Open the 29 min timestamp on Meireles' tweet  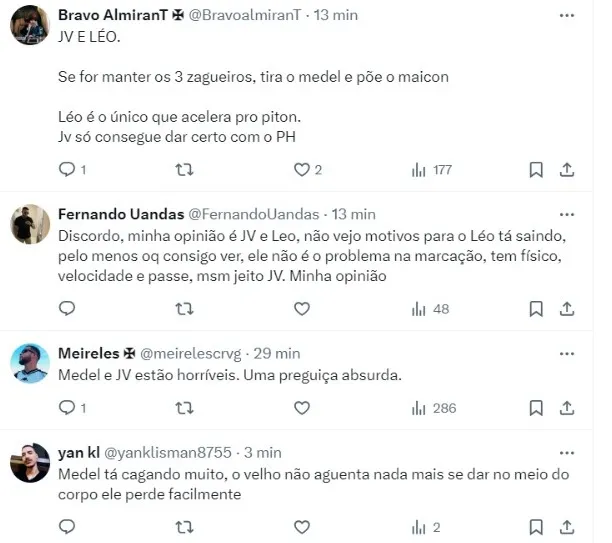(276, 353)
